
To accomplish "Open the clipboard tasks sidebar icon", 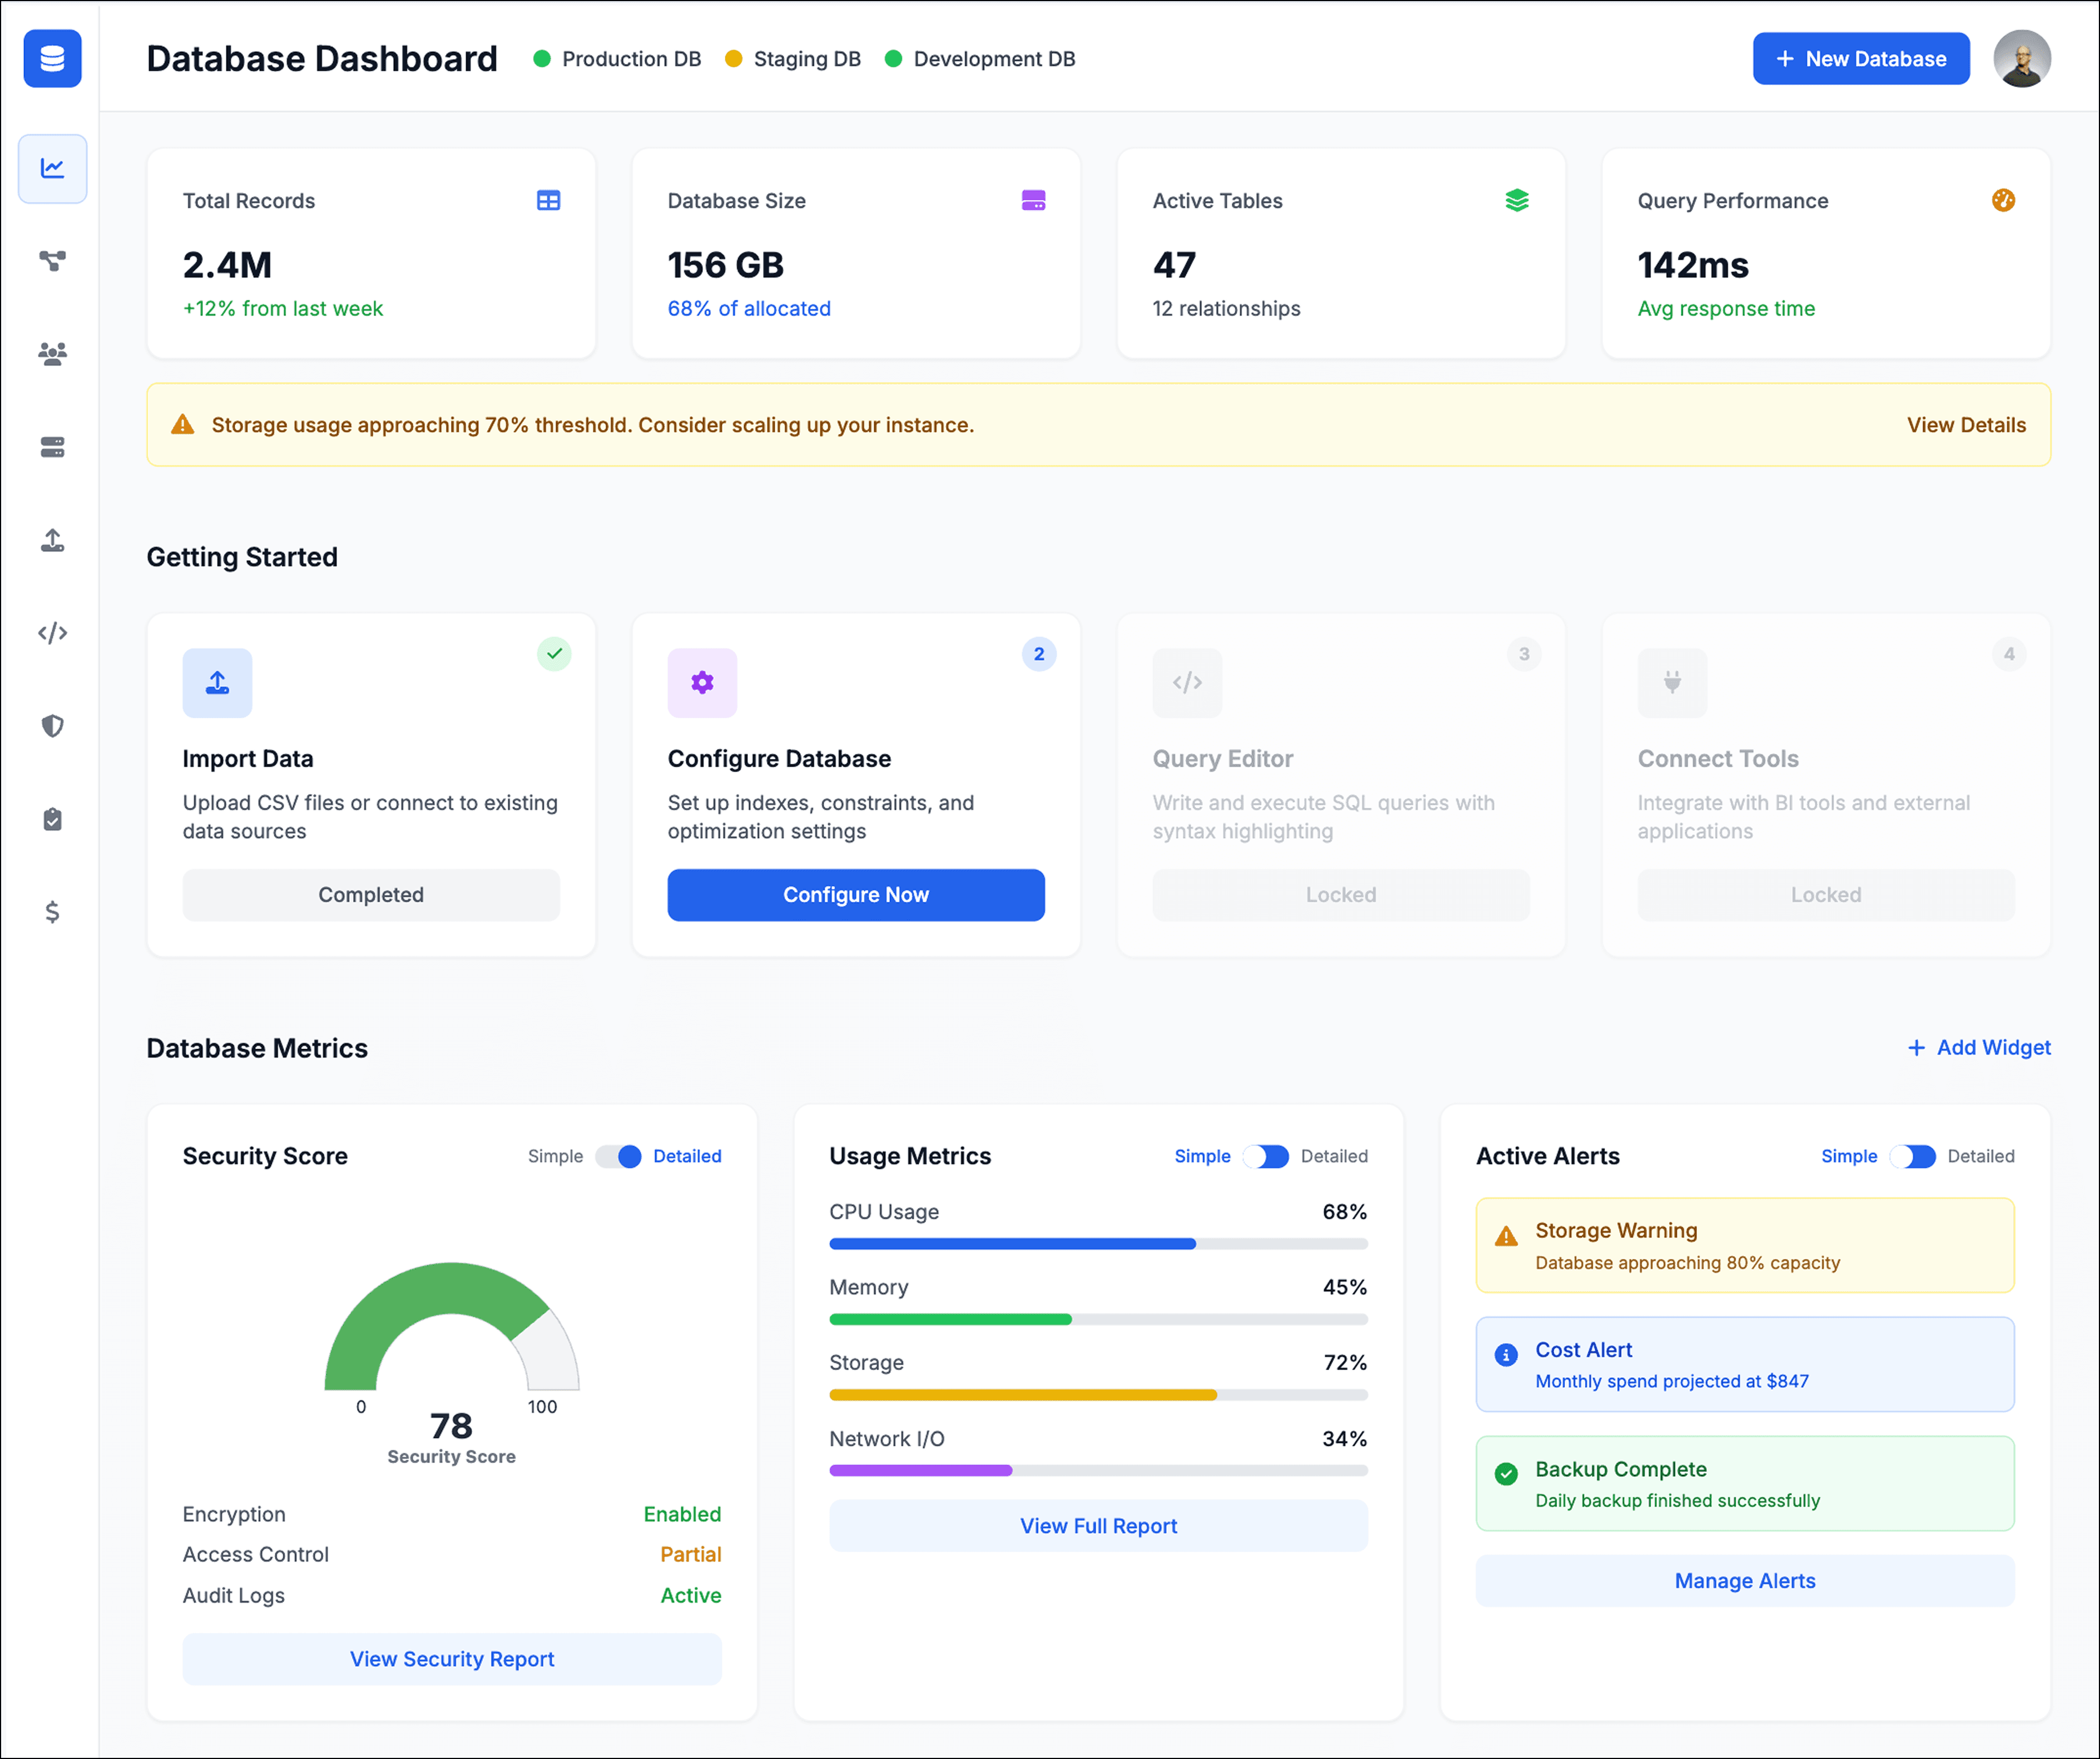I will pyautogui.click(x=52, y=819).
